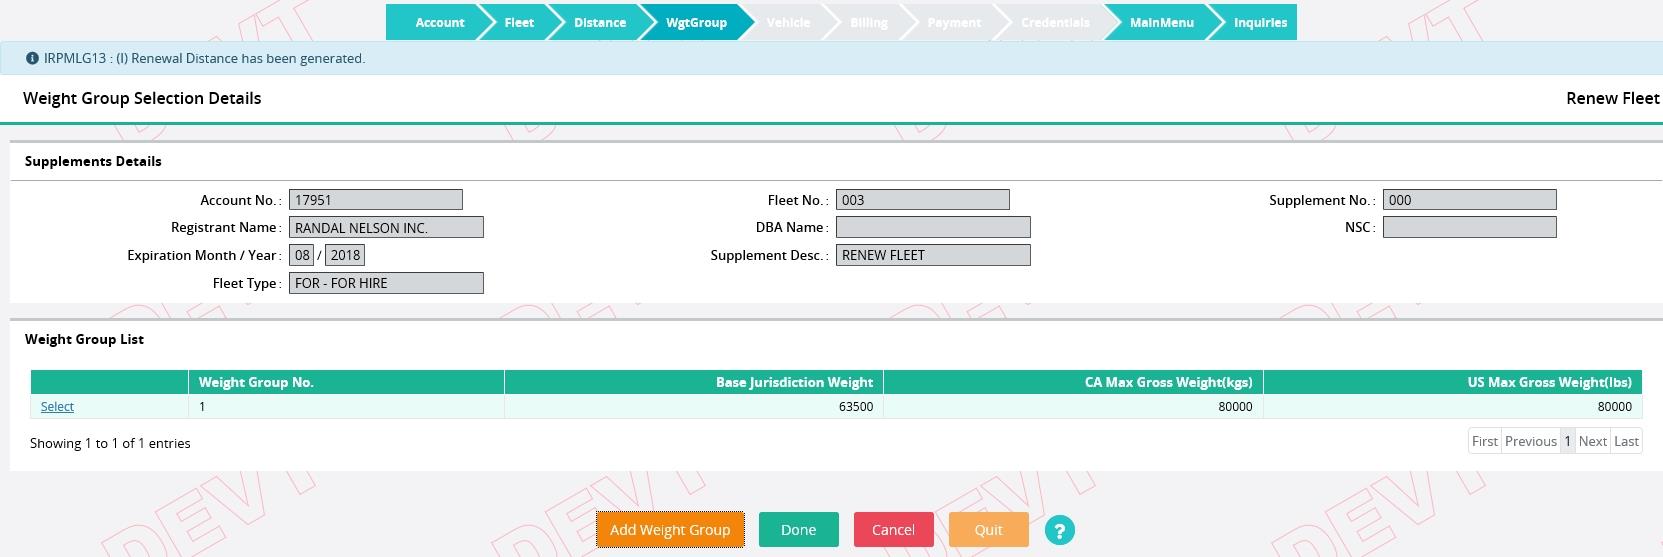Image resolution: width=1663 pixels, height=557 pixels.
Task: Open the Inquiries tab
Action: [x=1259, y=22]
